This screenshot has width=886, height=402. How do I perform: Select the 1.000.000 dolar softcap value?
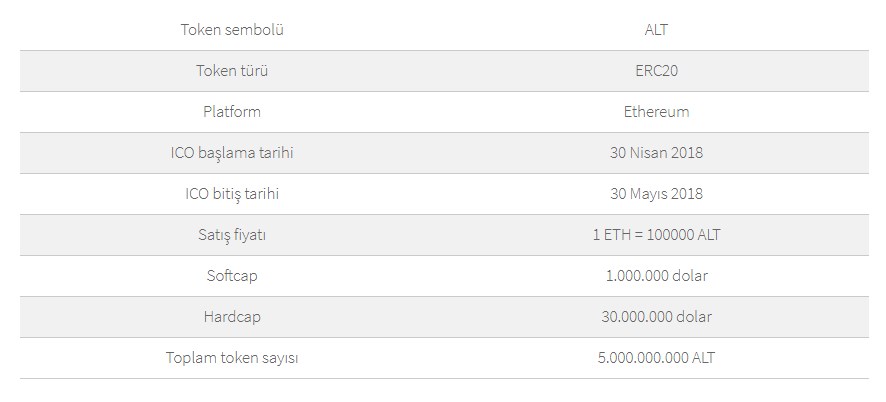tap(656, 276)
